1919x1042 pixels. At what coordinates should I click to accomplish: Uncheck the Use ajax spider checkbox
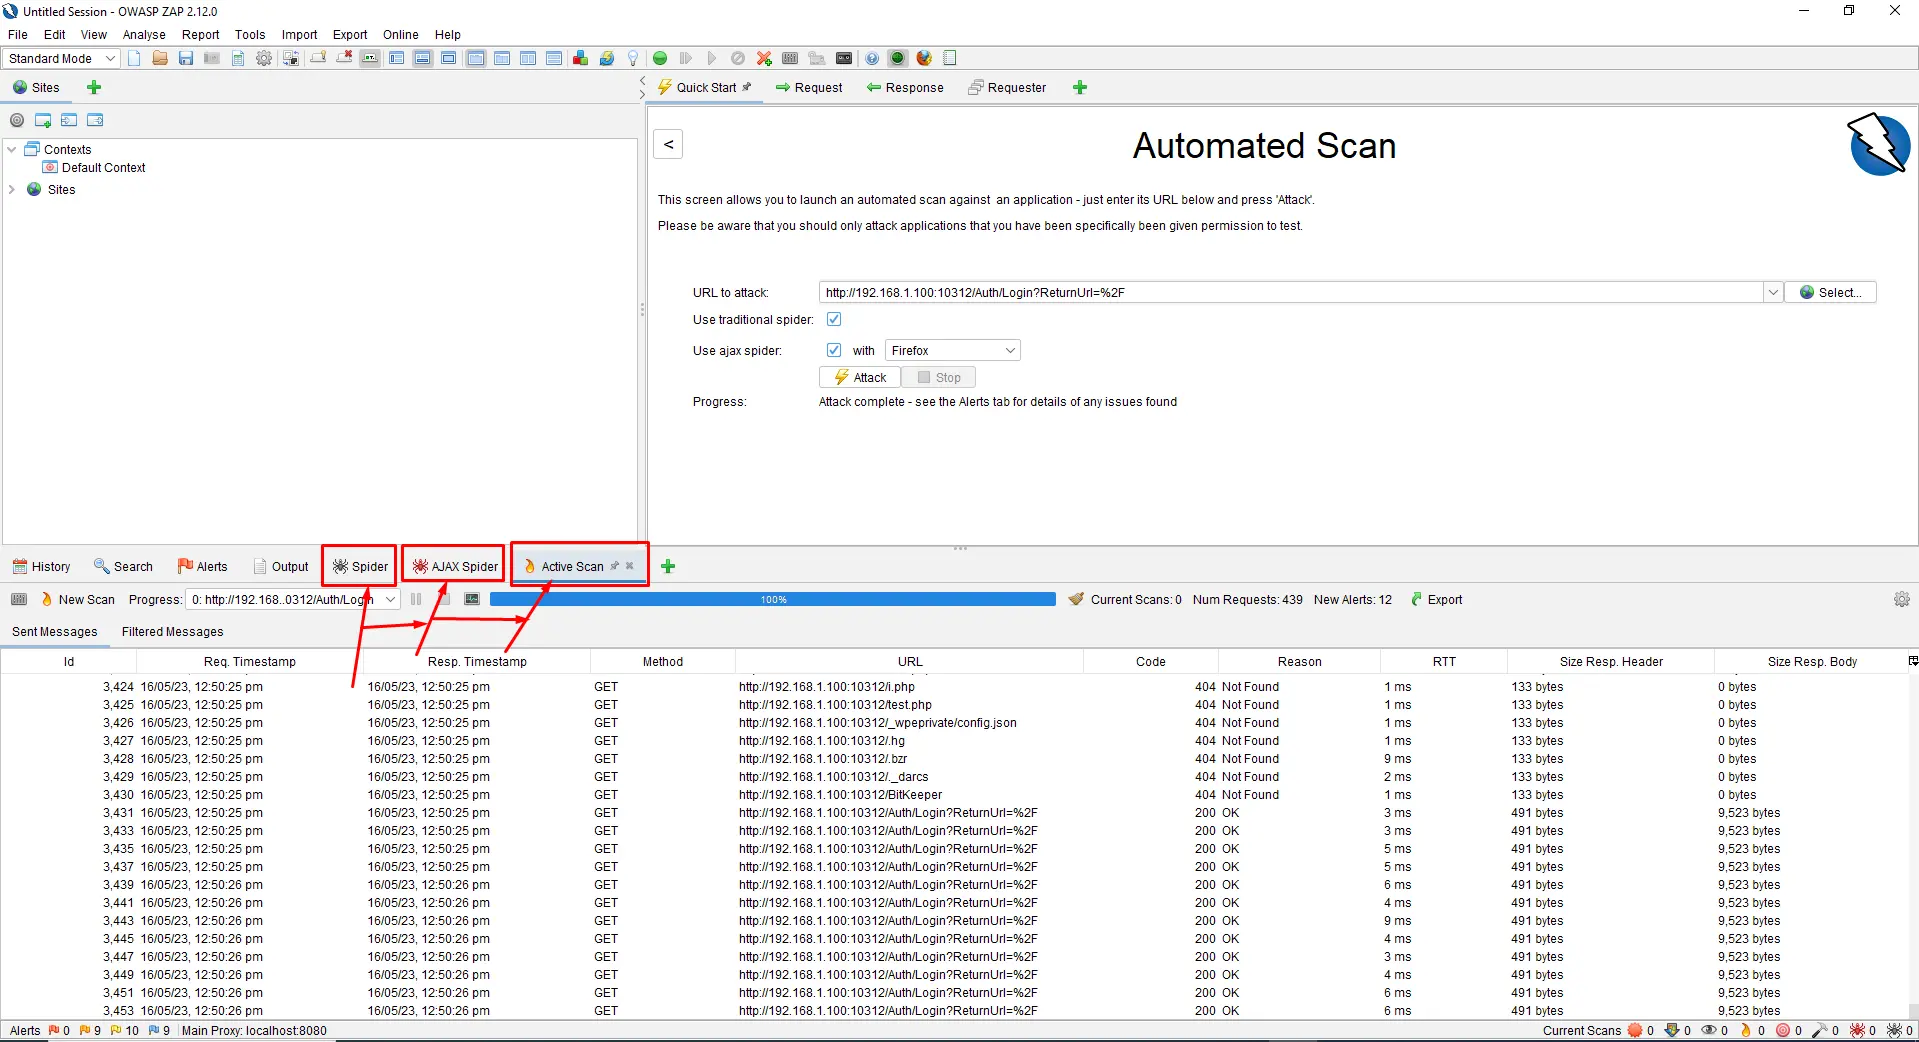(x=834, y=351)
